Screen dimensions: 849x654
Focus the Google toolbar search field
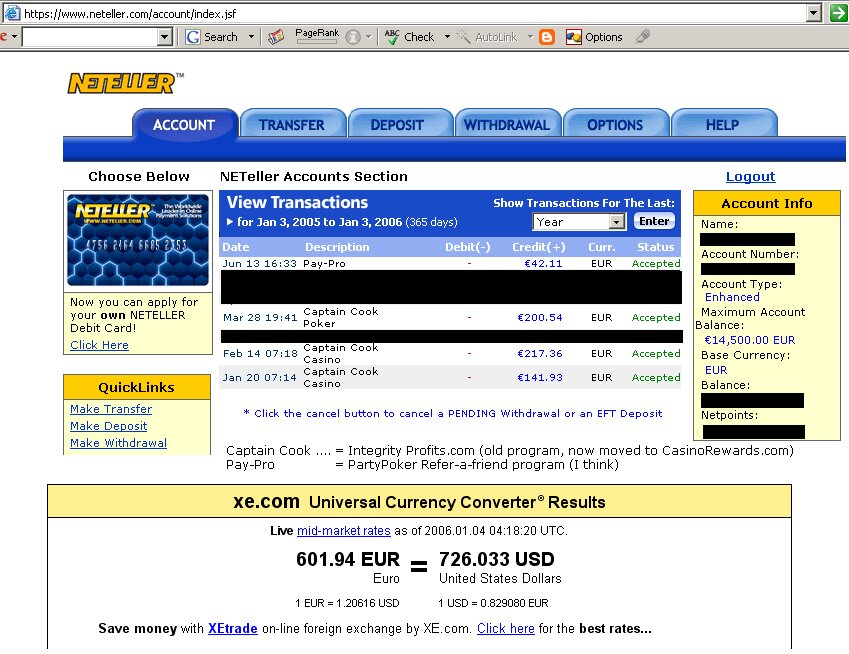[90, 37]
